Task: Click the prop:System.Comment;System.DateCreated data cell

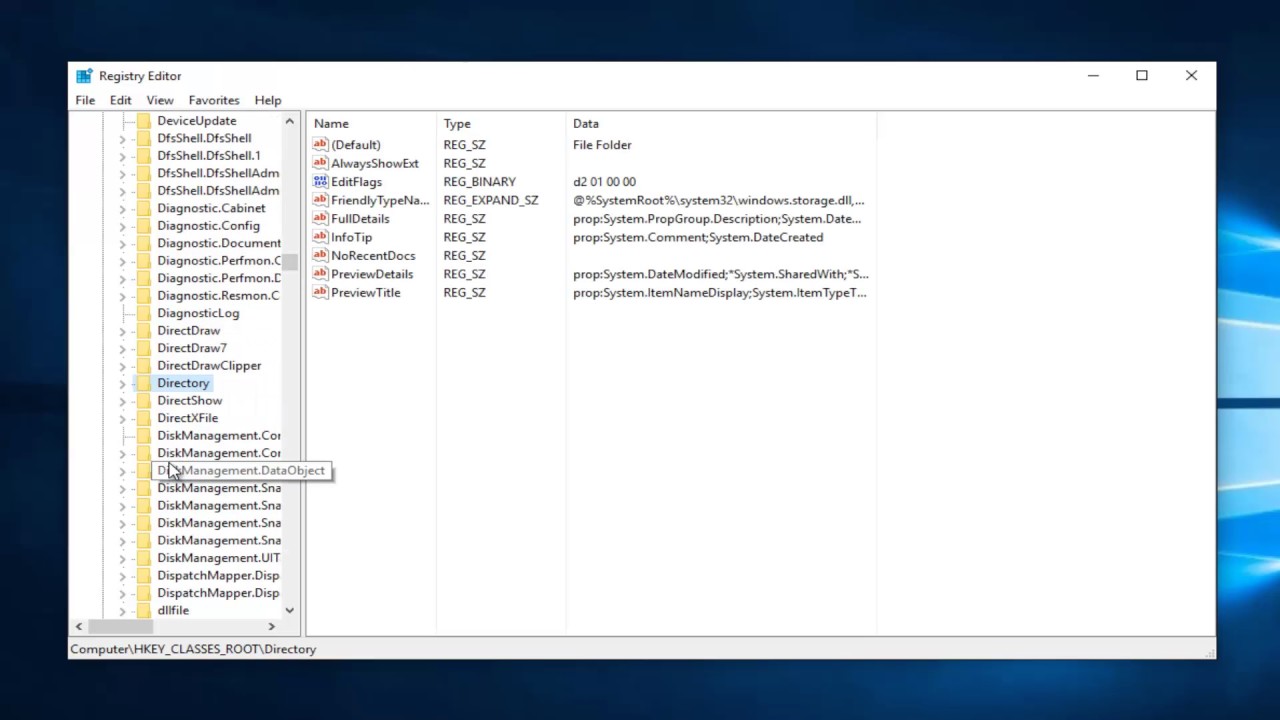Action: click(698, 237)
